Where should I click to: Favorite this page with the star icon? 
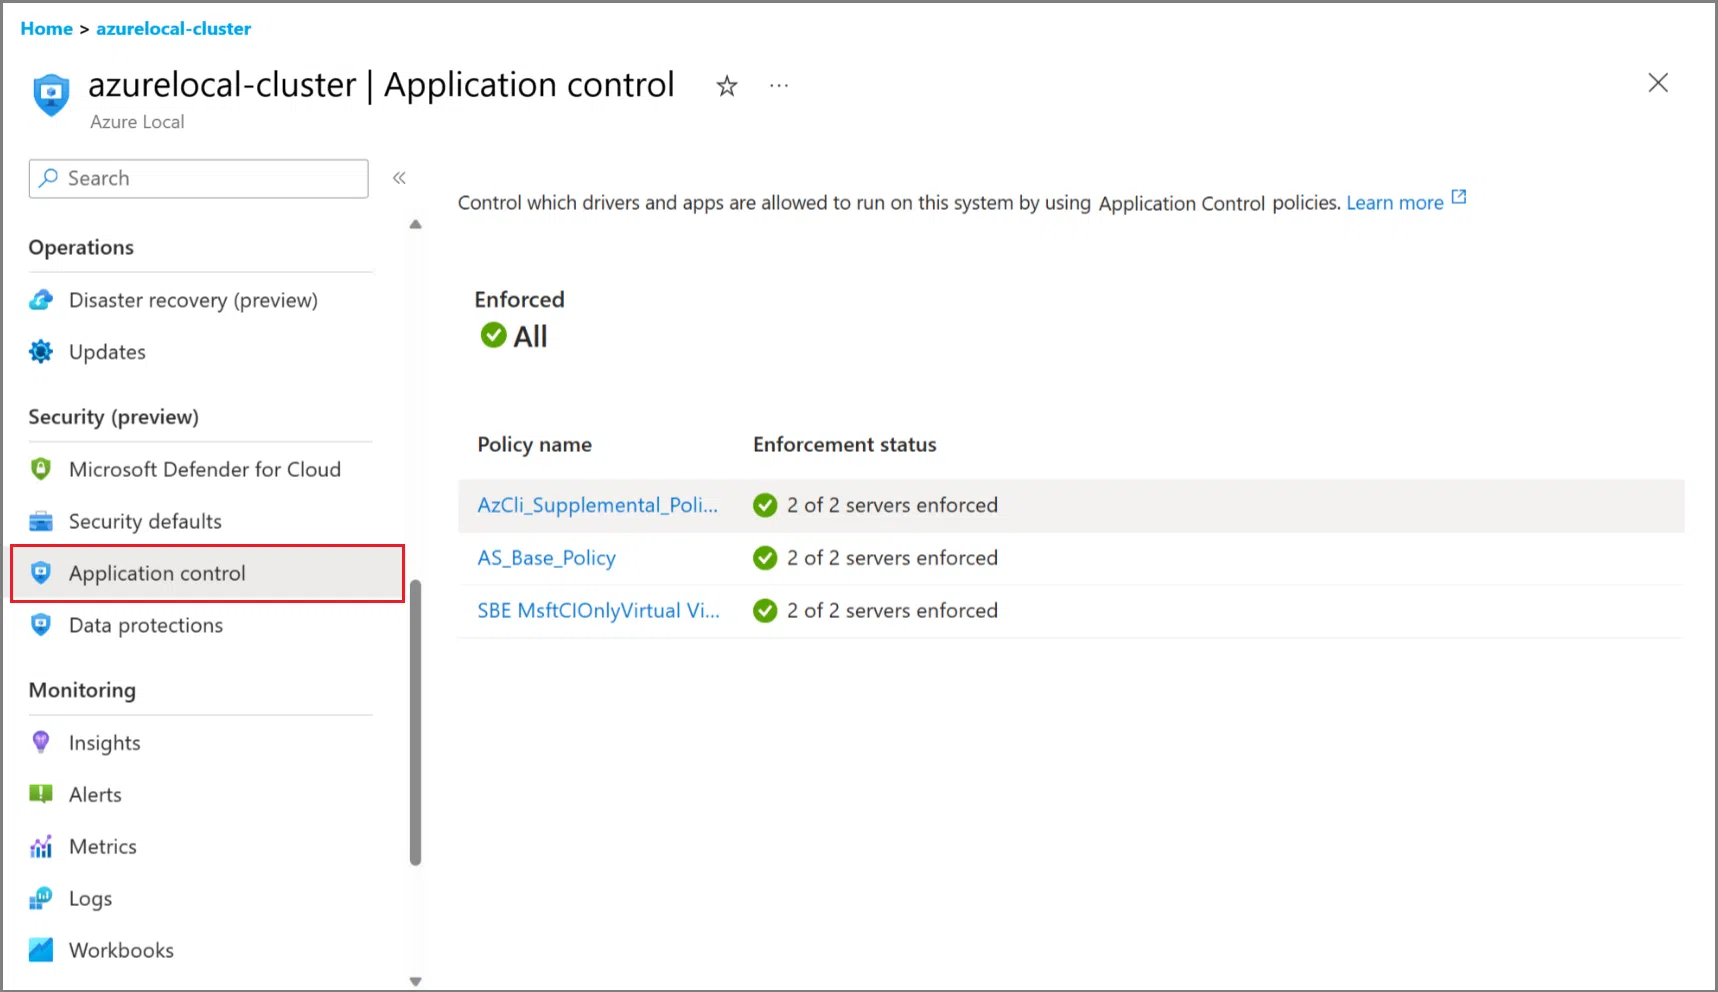click(727, 87)
